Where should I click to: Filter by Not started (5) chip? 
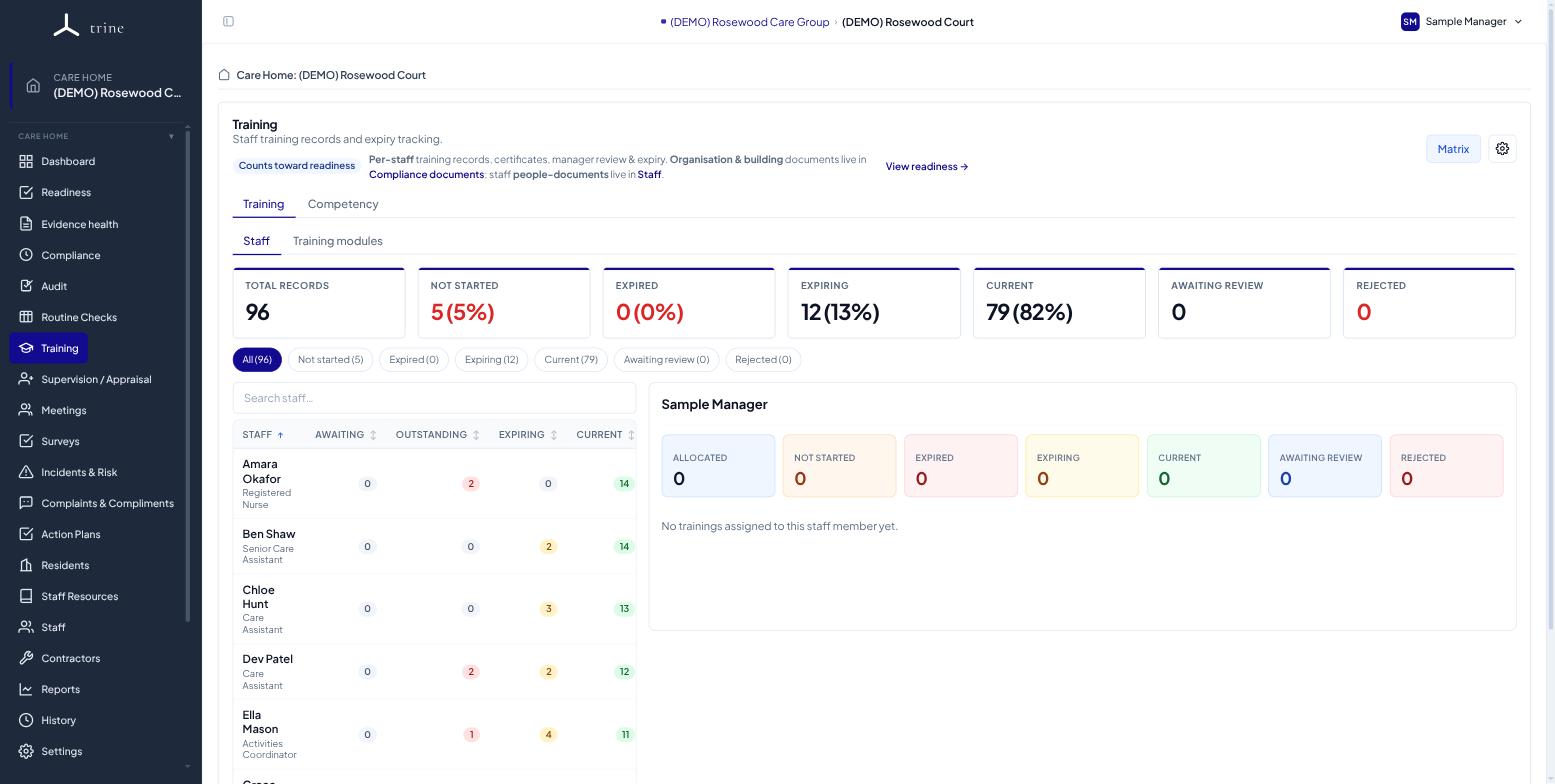331,360
